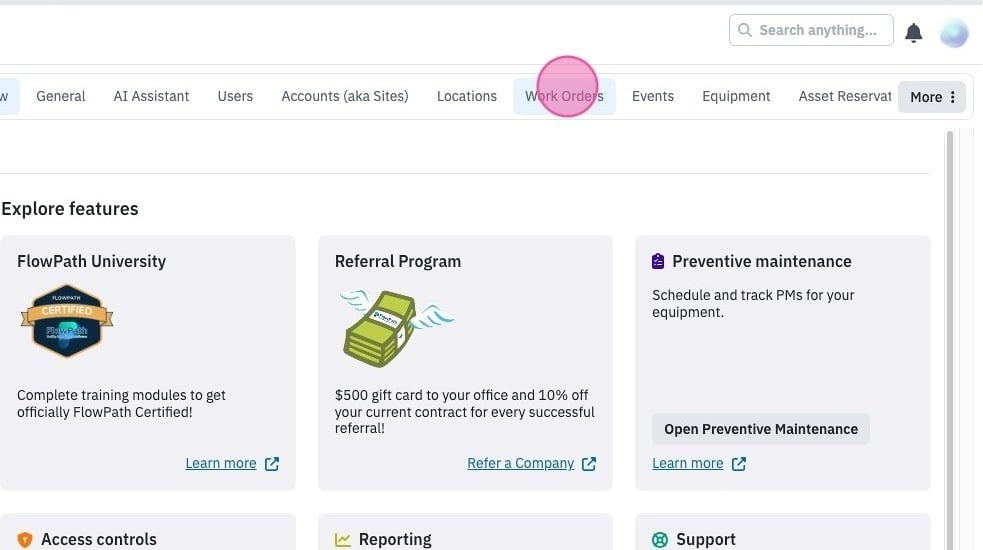Click the search magnifier icon

tap(744, 30)
